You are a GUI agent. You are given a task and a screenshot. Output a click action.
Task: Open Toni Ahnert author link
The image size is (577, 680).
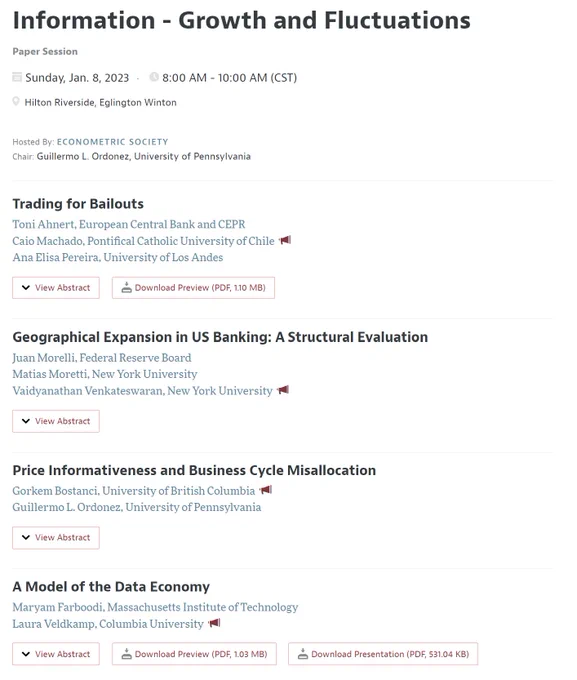point(129,224)
